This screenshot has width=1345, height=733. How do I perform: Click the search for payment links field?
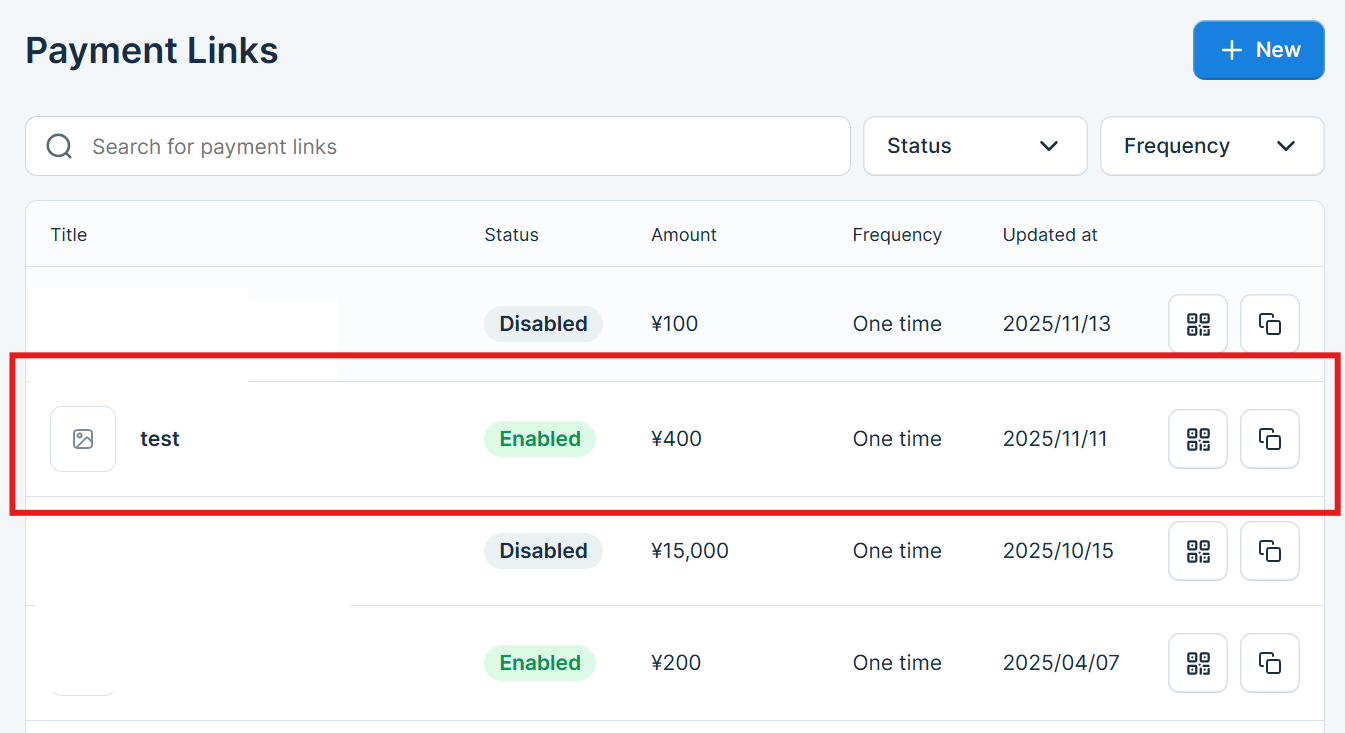tap(460, 147)
